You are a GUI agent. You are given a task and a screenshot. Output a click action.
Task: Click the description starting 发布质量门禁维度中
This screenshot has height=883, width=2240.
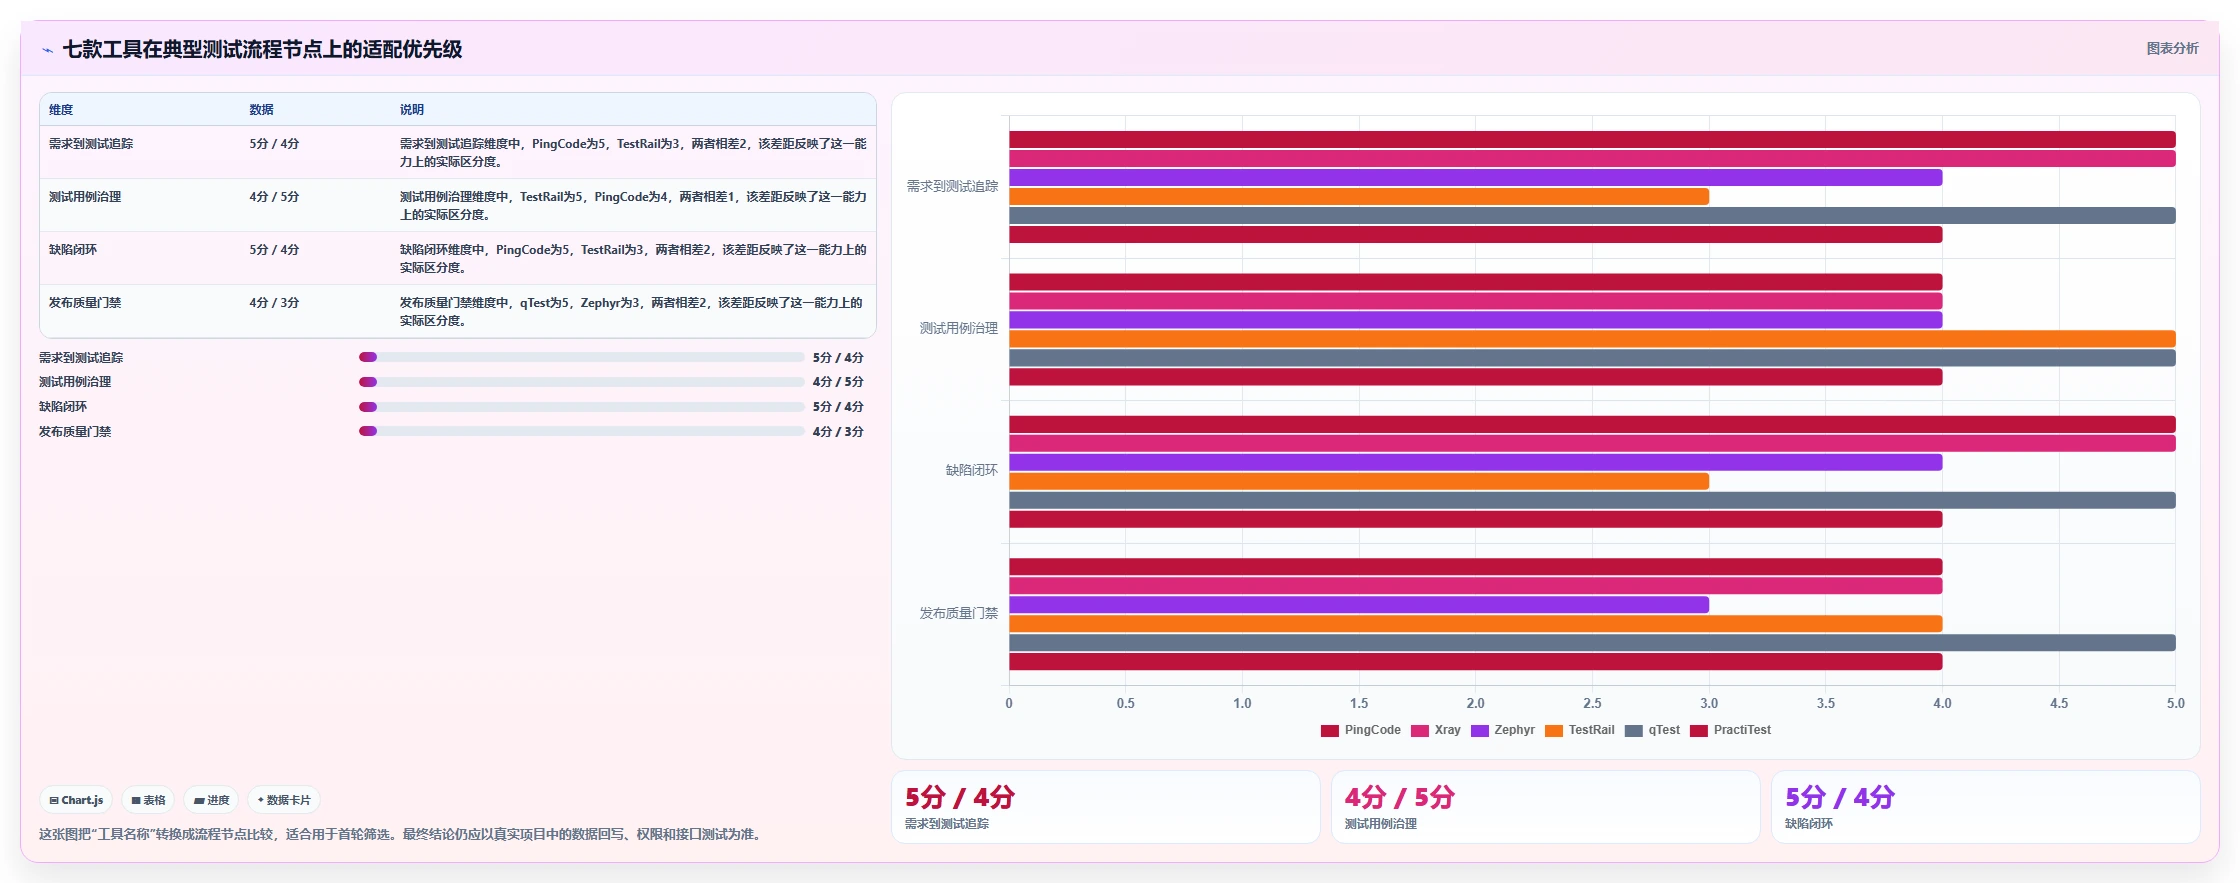[x=633, y=312]
